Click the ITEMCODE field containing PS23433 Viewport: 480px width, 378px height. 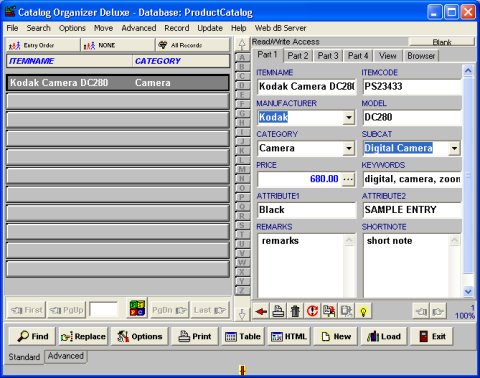(412, 87)
